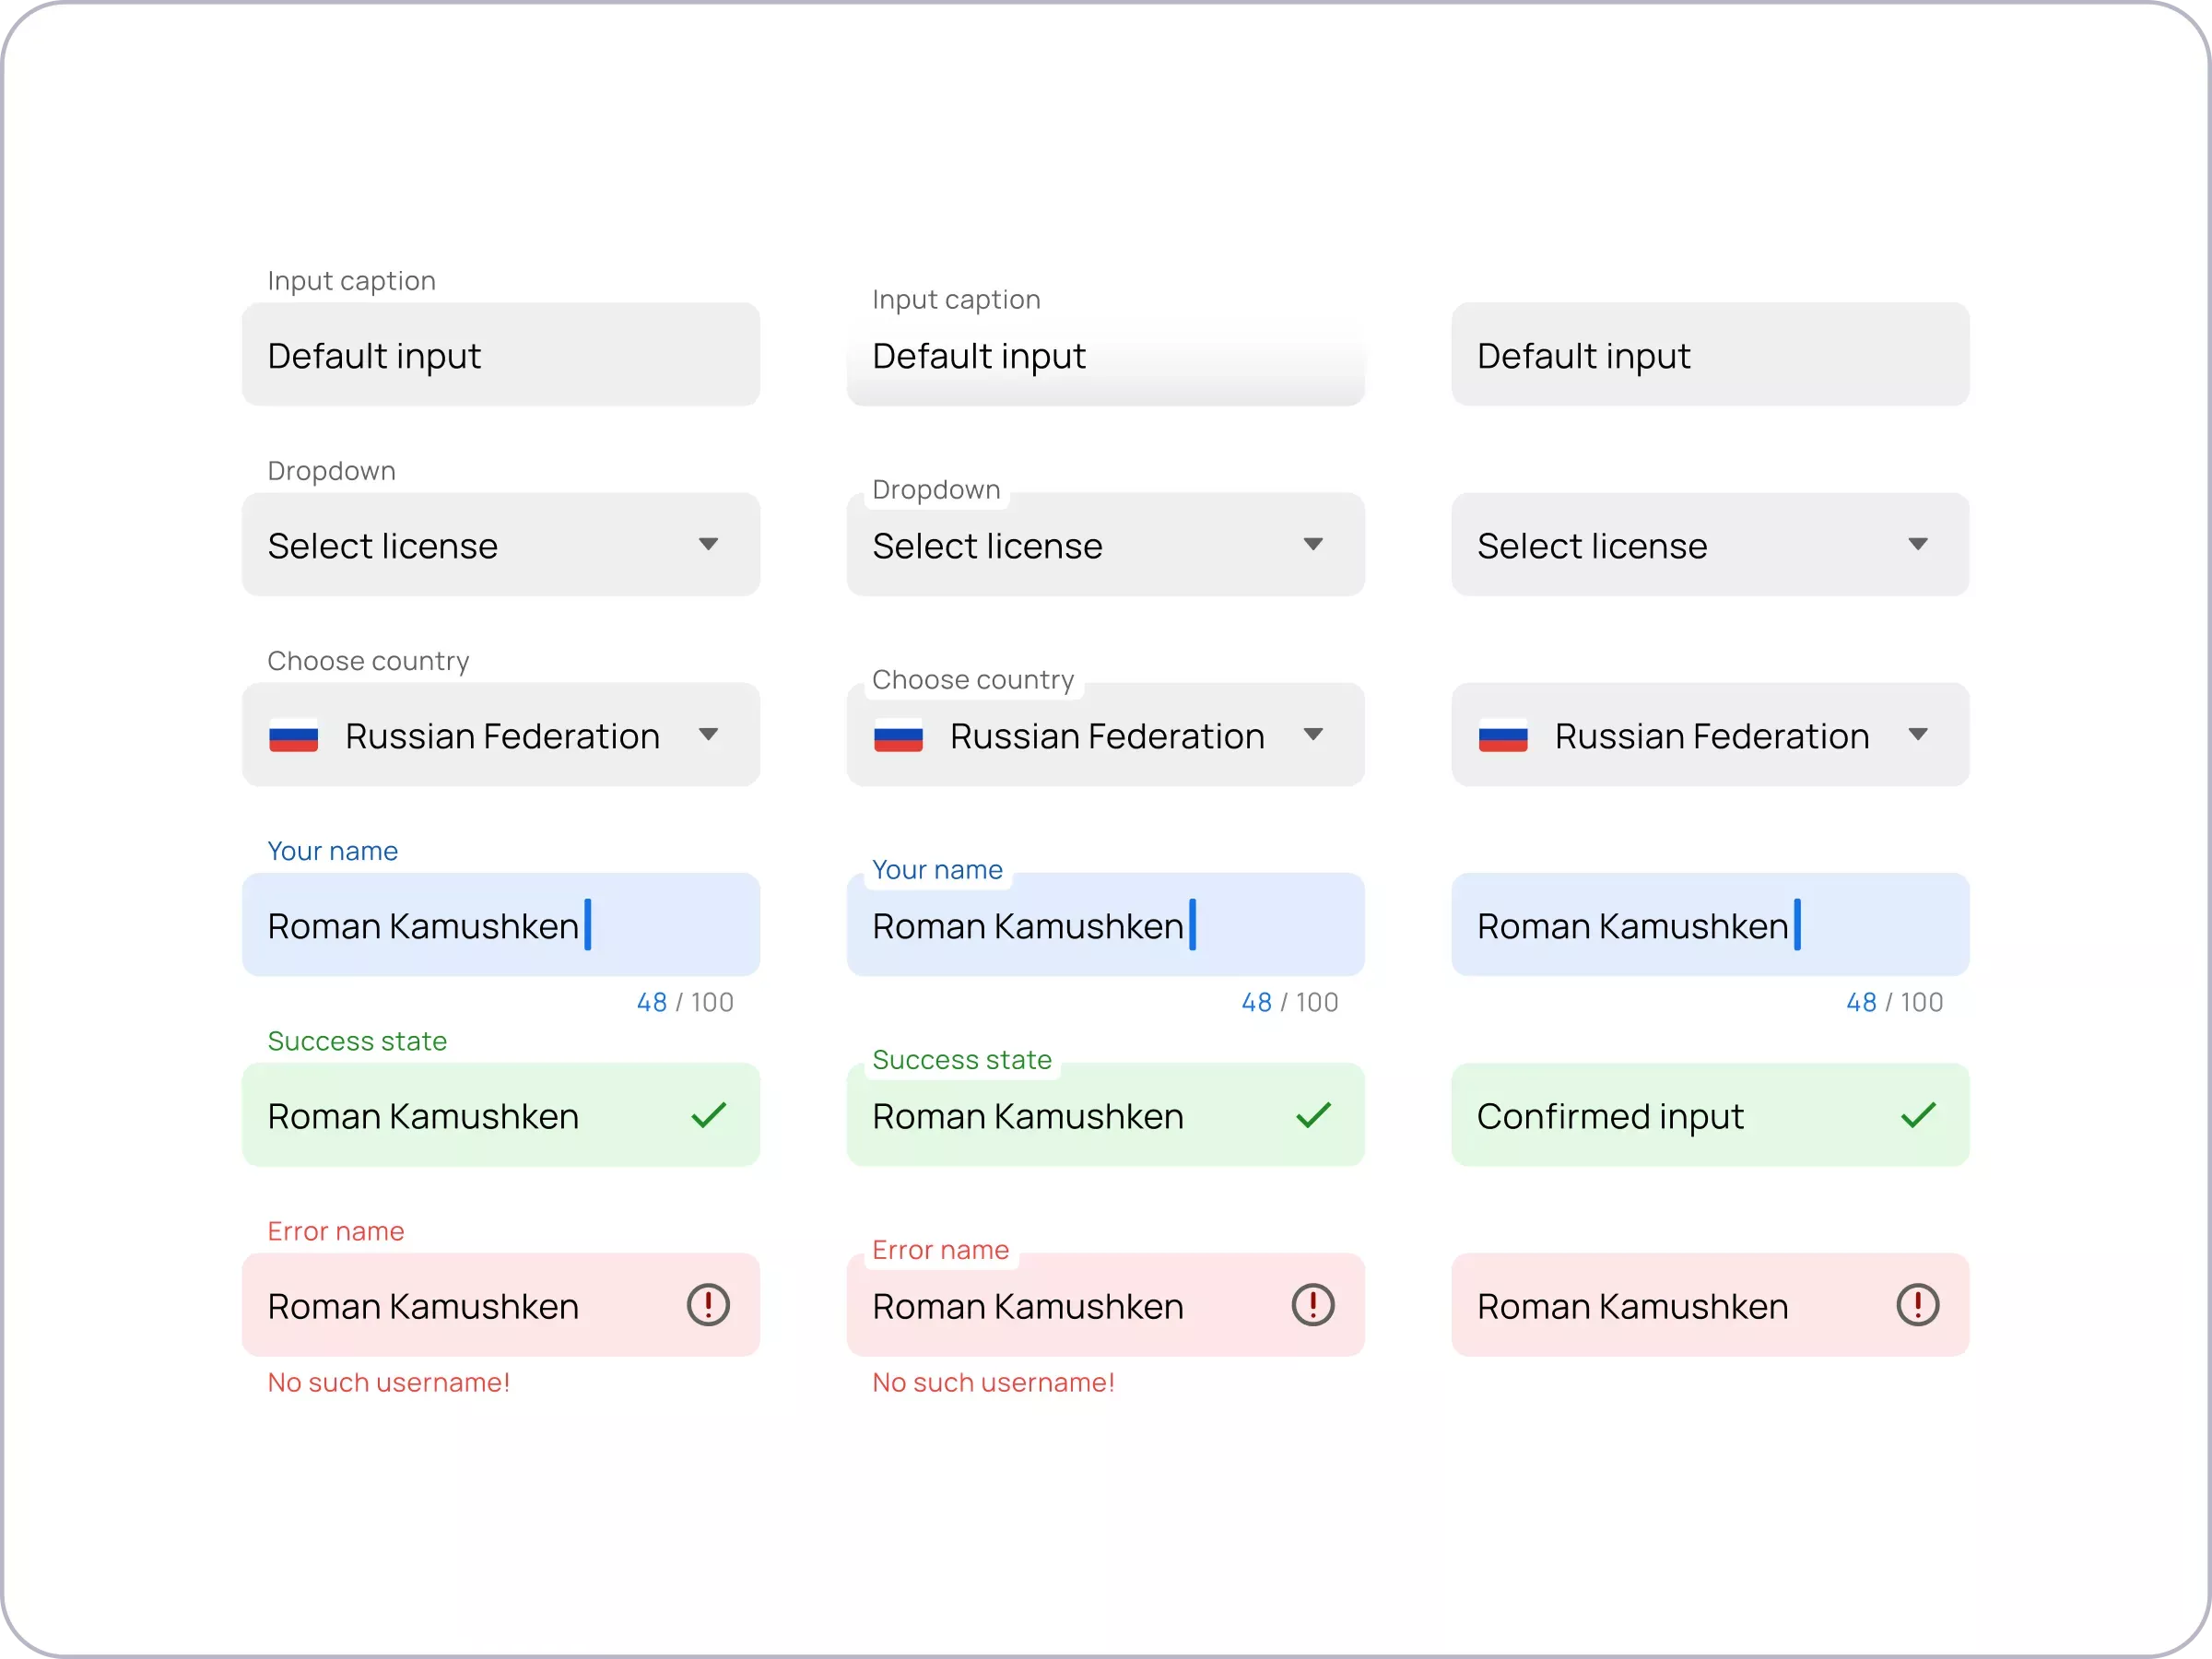Expand the captionless Russian Federation dropdown arrow
The width and height of the screenshot is (2212, 1659).
[1917, 735]
